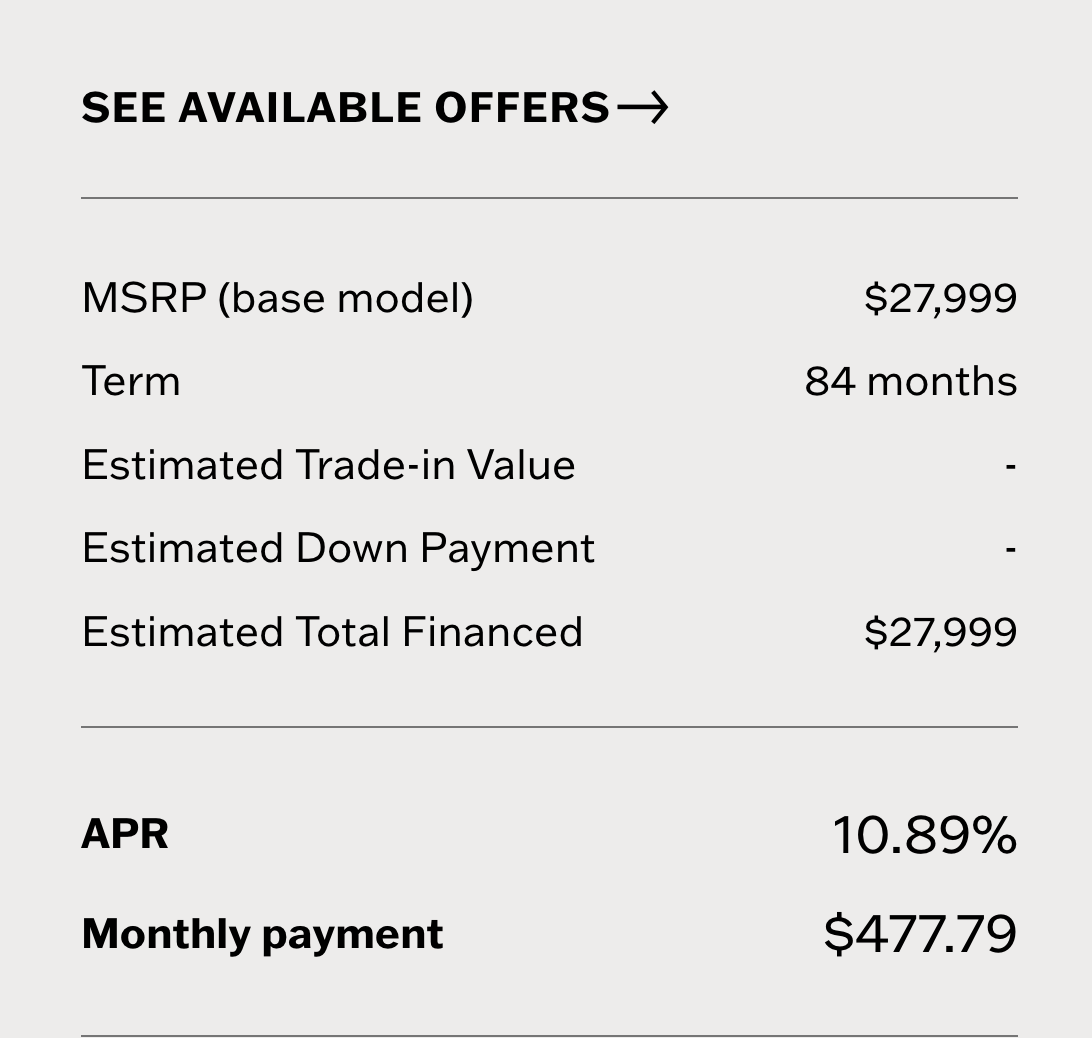Click the divider line below Monthly payment
Image resolution: width=1092 pixels, height=1038 pixels.
(x=549, y=1035)
